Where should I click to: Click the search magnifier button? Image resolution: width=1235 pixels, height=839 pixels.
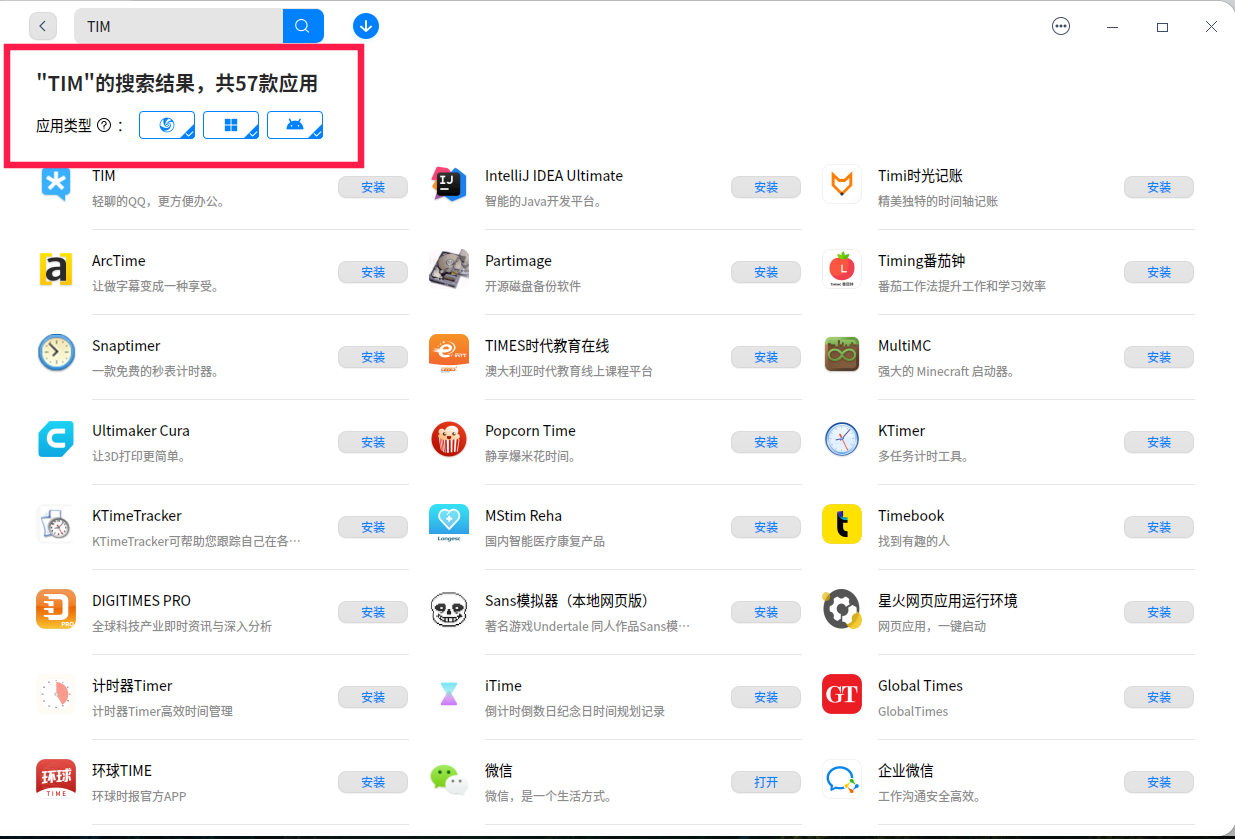(x=303, y=26)
